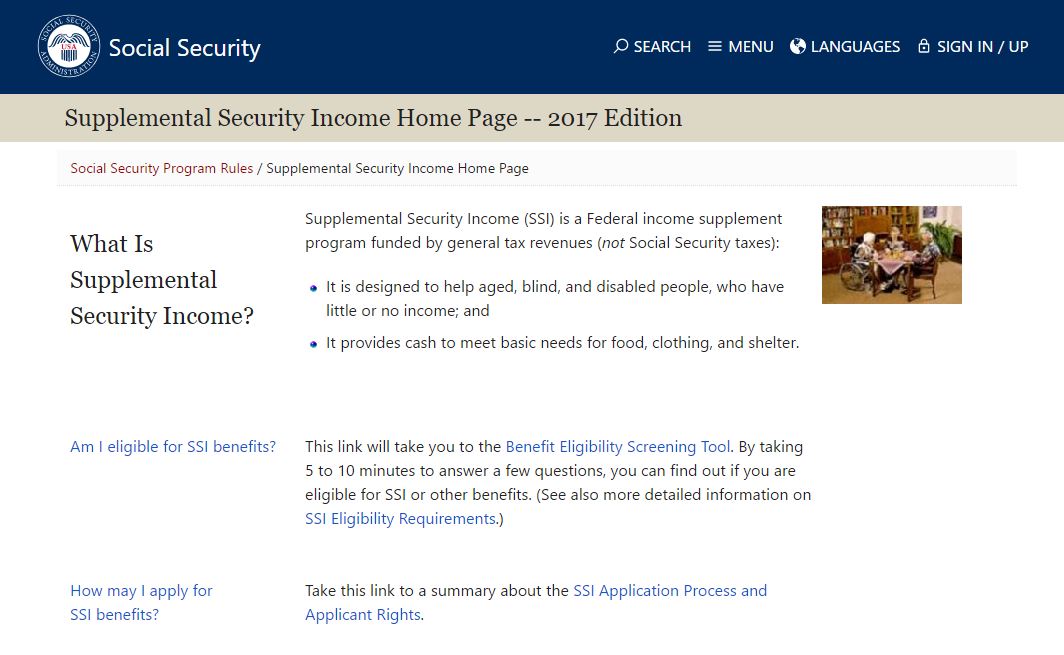Click the page title heading banner
Image resolution: width=1064 pixels, height=655 pixels.
373,118
